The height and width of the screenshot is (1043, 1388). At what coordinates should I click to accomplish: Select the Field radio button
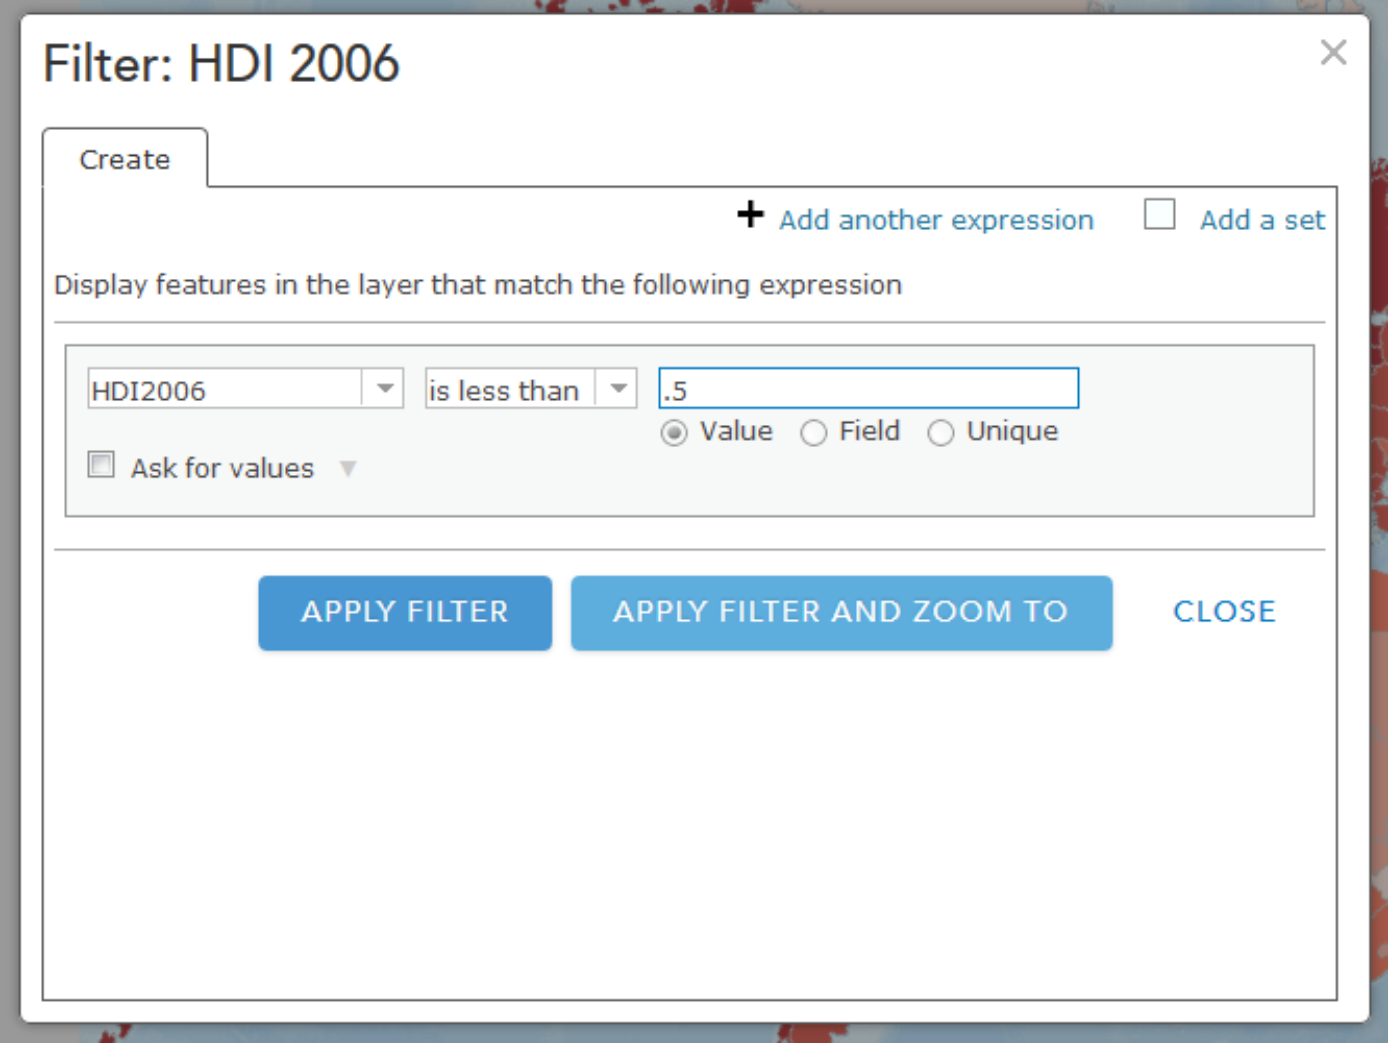814,433
